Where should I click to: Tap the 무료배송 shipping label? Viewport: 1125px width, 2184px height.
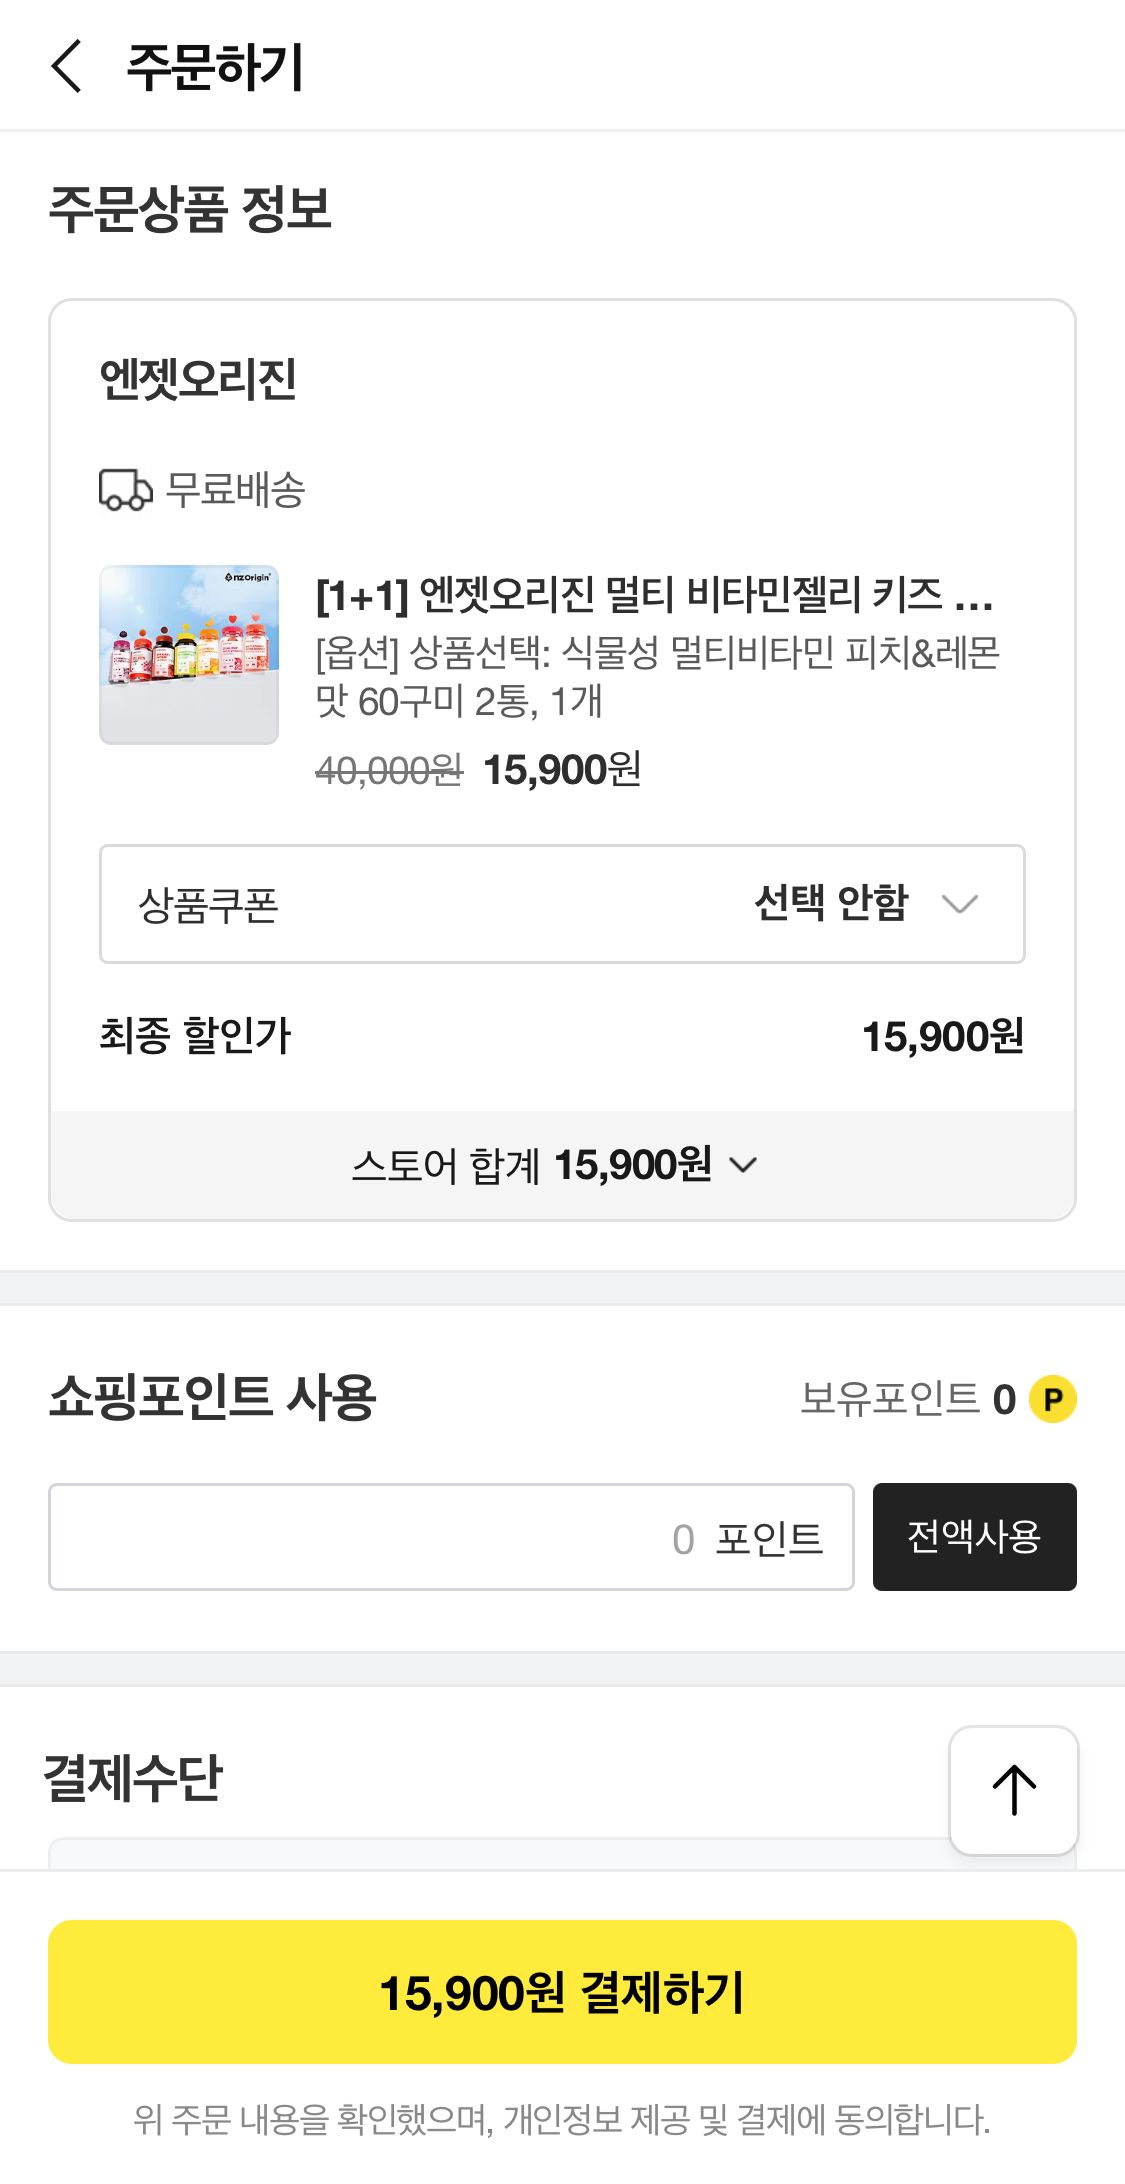(x=235, y=490)
